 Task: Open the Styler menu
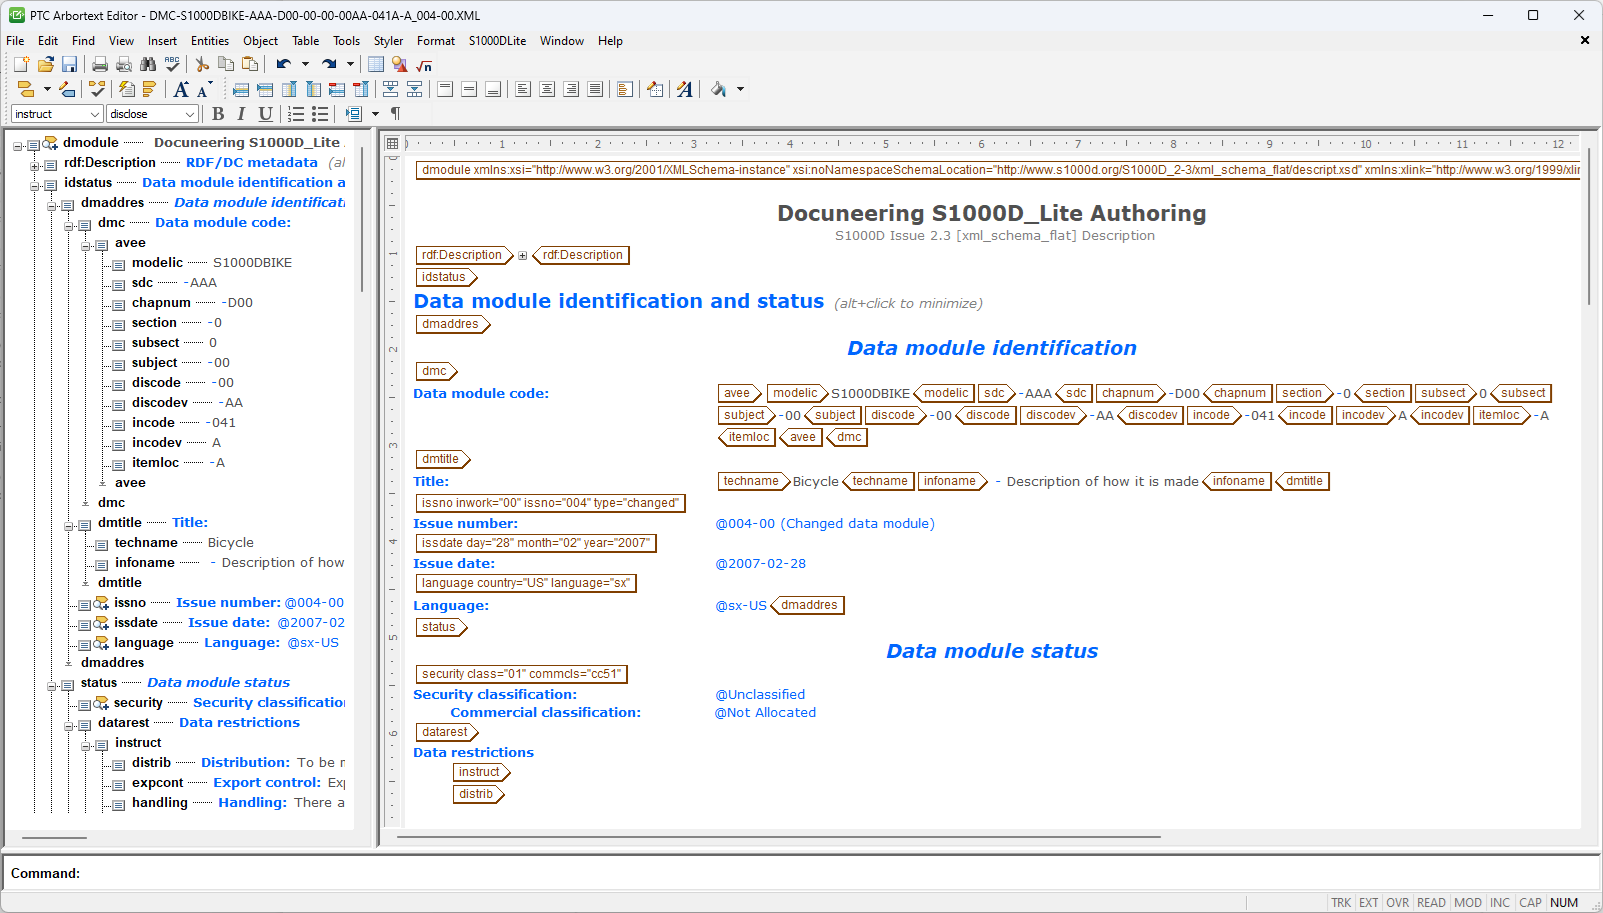point(388,41)
